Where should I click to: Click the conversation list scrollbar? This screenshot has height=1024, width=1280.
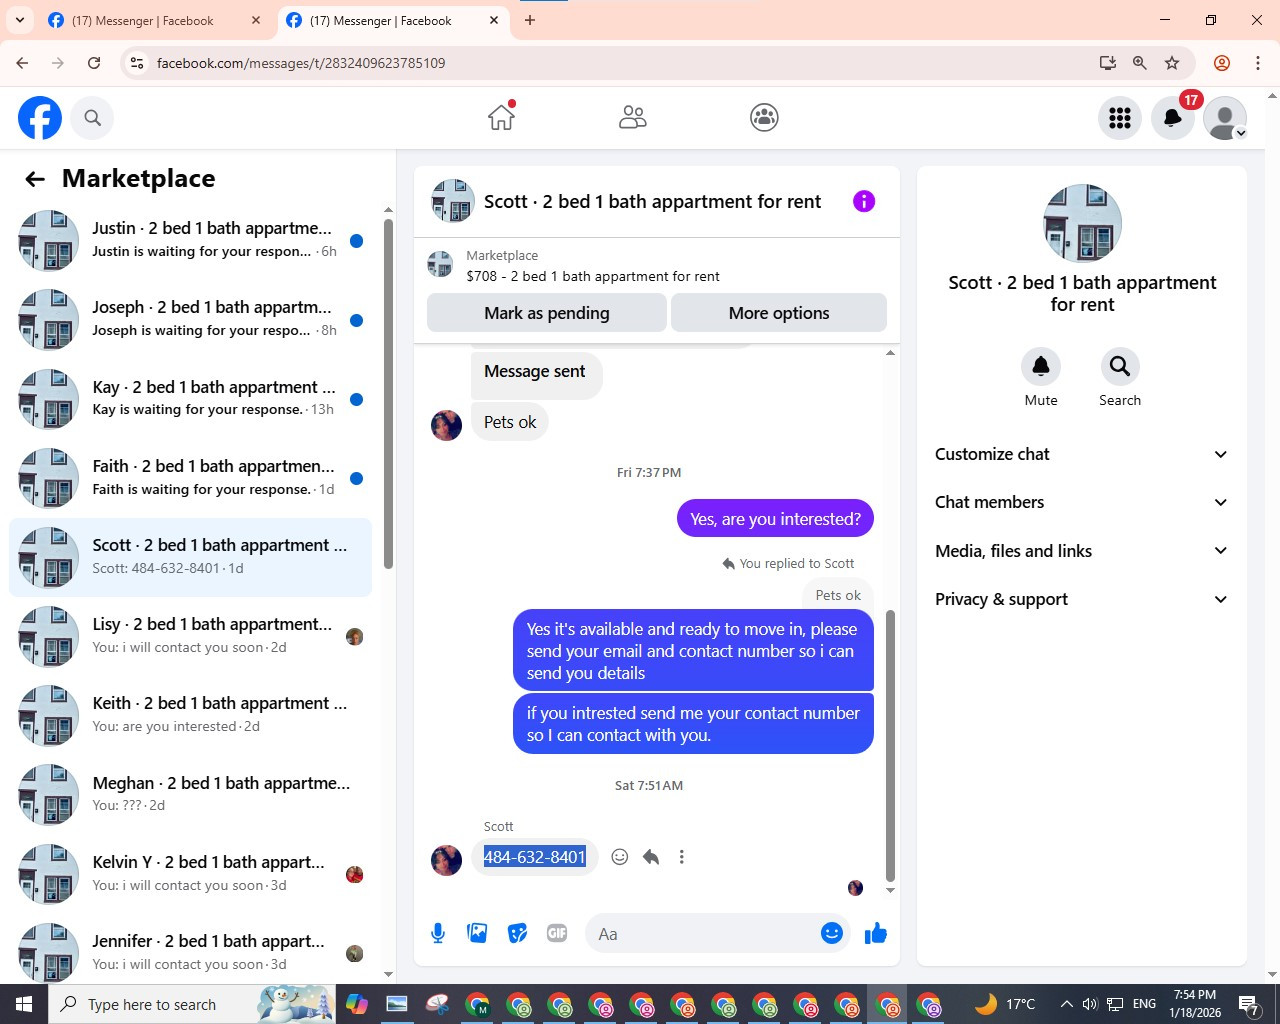[x=388, y=392]
